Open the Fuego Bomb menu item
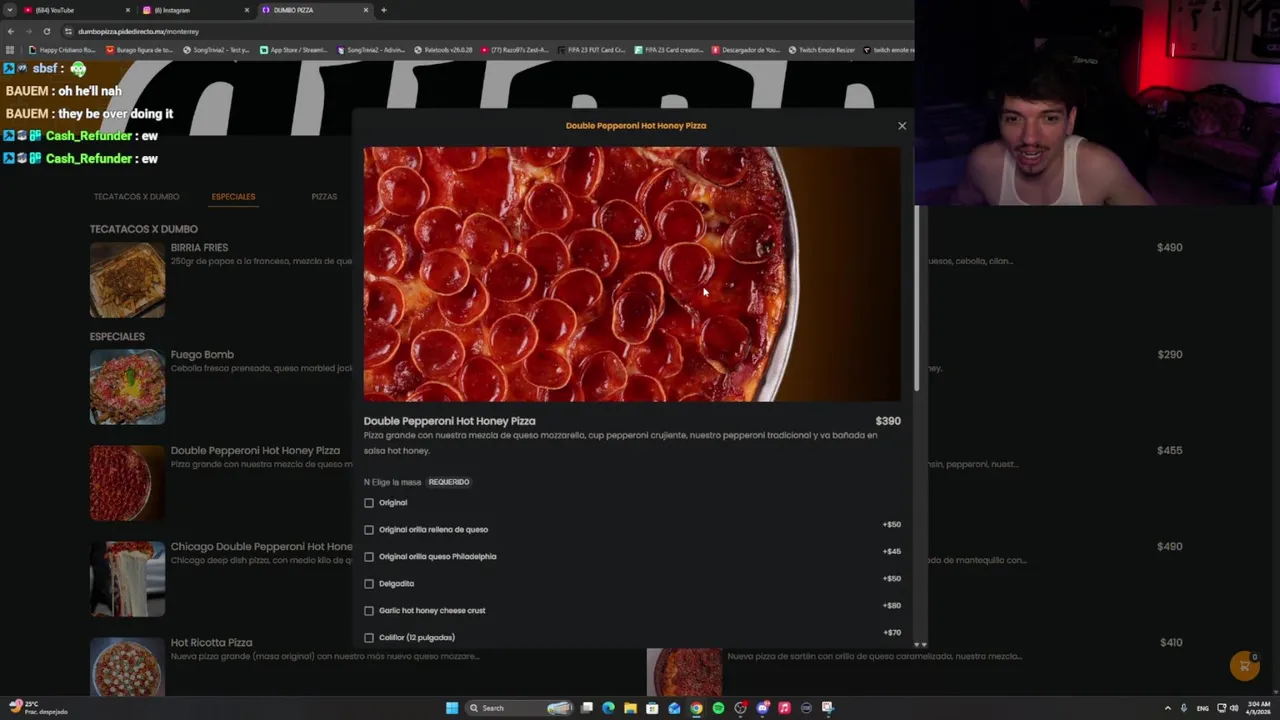The width and height of the screenshot is (1280, 720). pyautogui.click(x=202, y=355)
